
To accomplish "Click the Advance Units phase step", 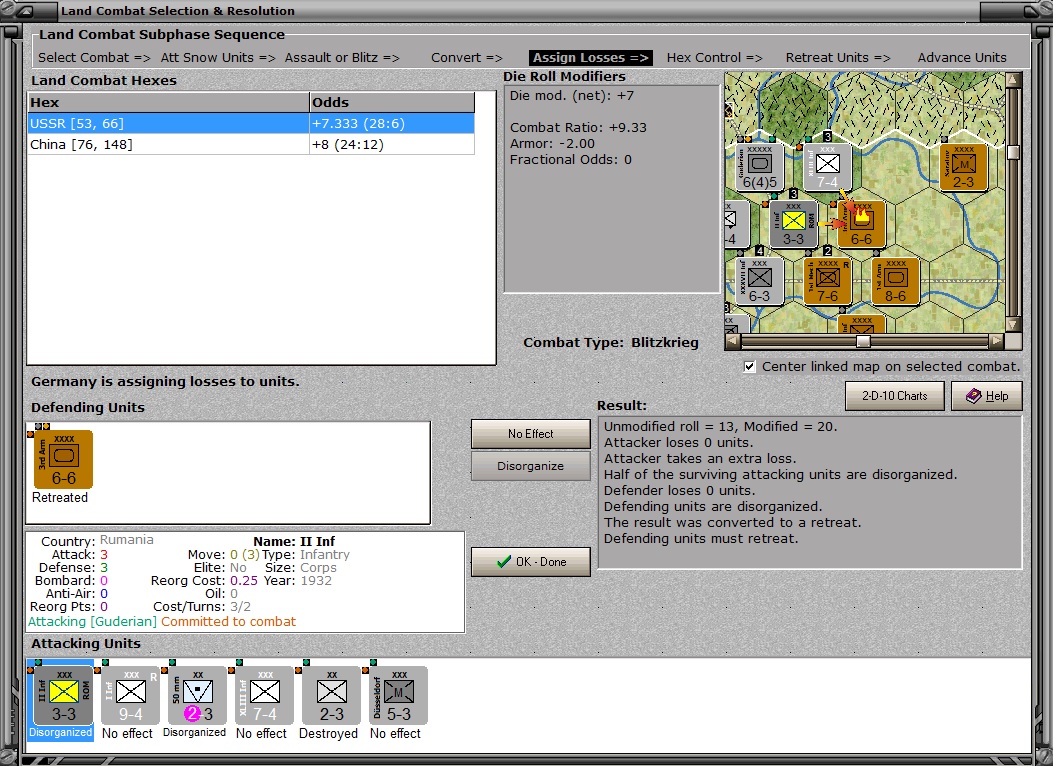I will tap(962, 58).
